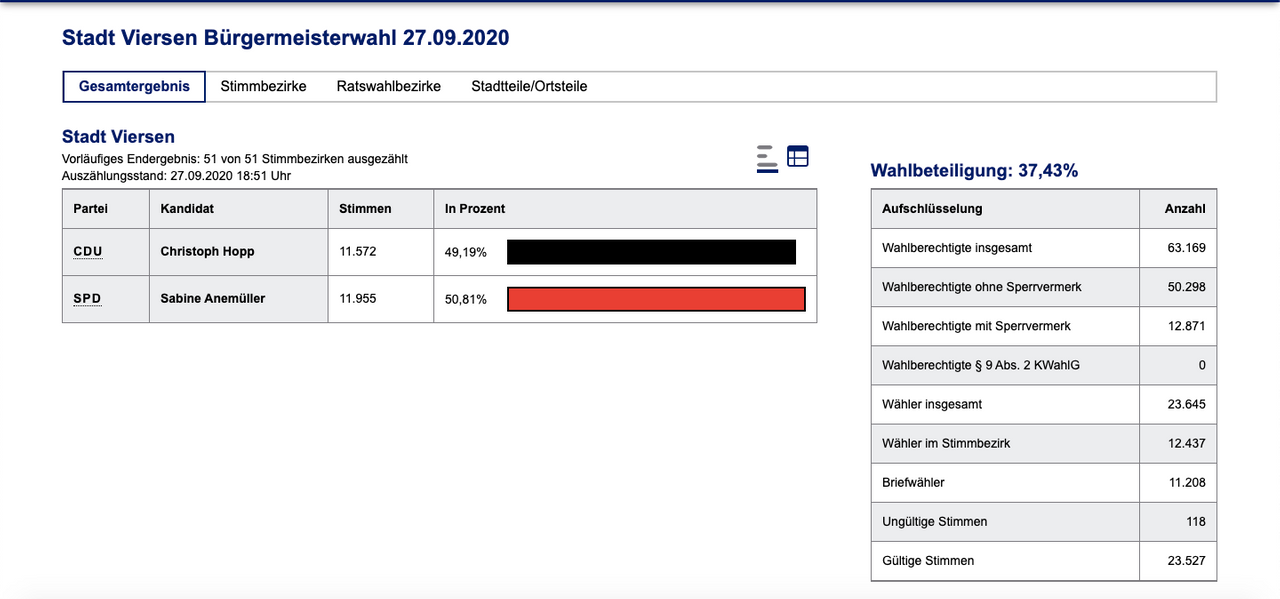Switch to table view icon
The image size is (1280, 599).
[798, 156]
